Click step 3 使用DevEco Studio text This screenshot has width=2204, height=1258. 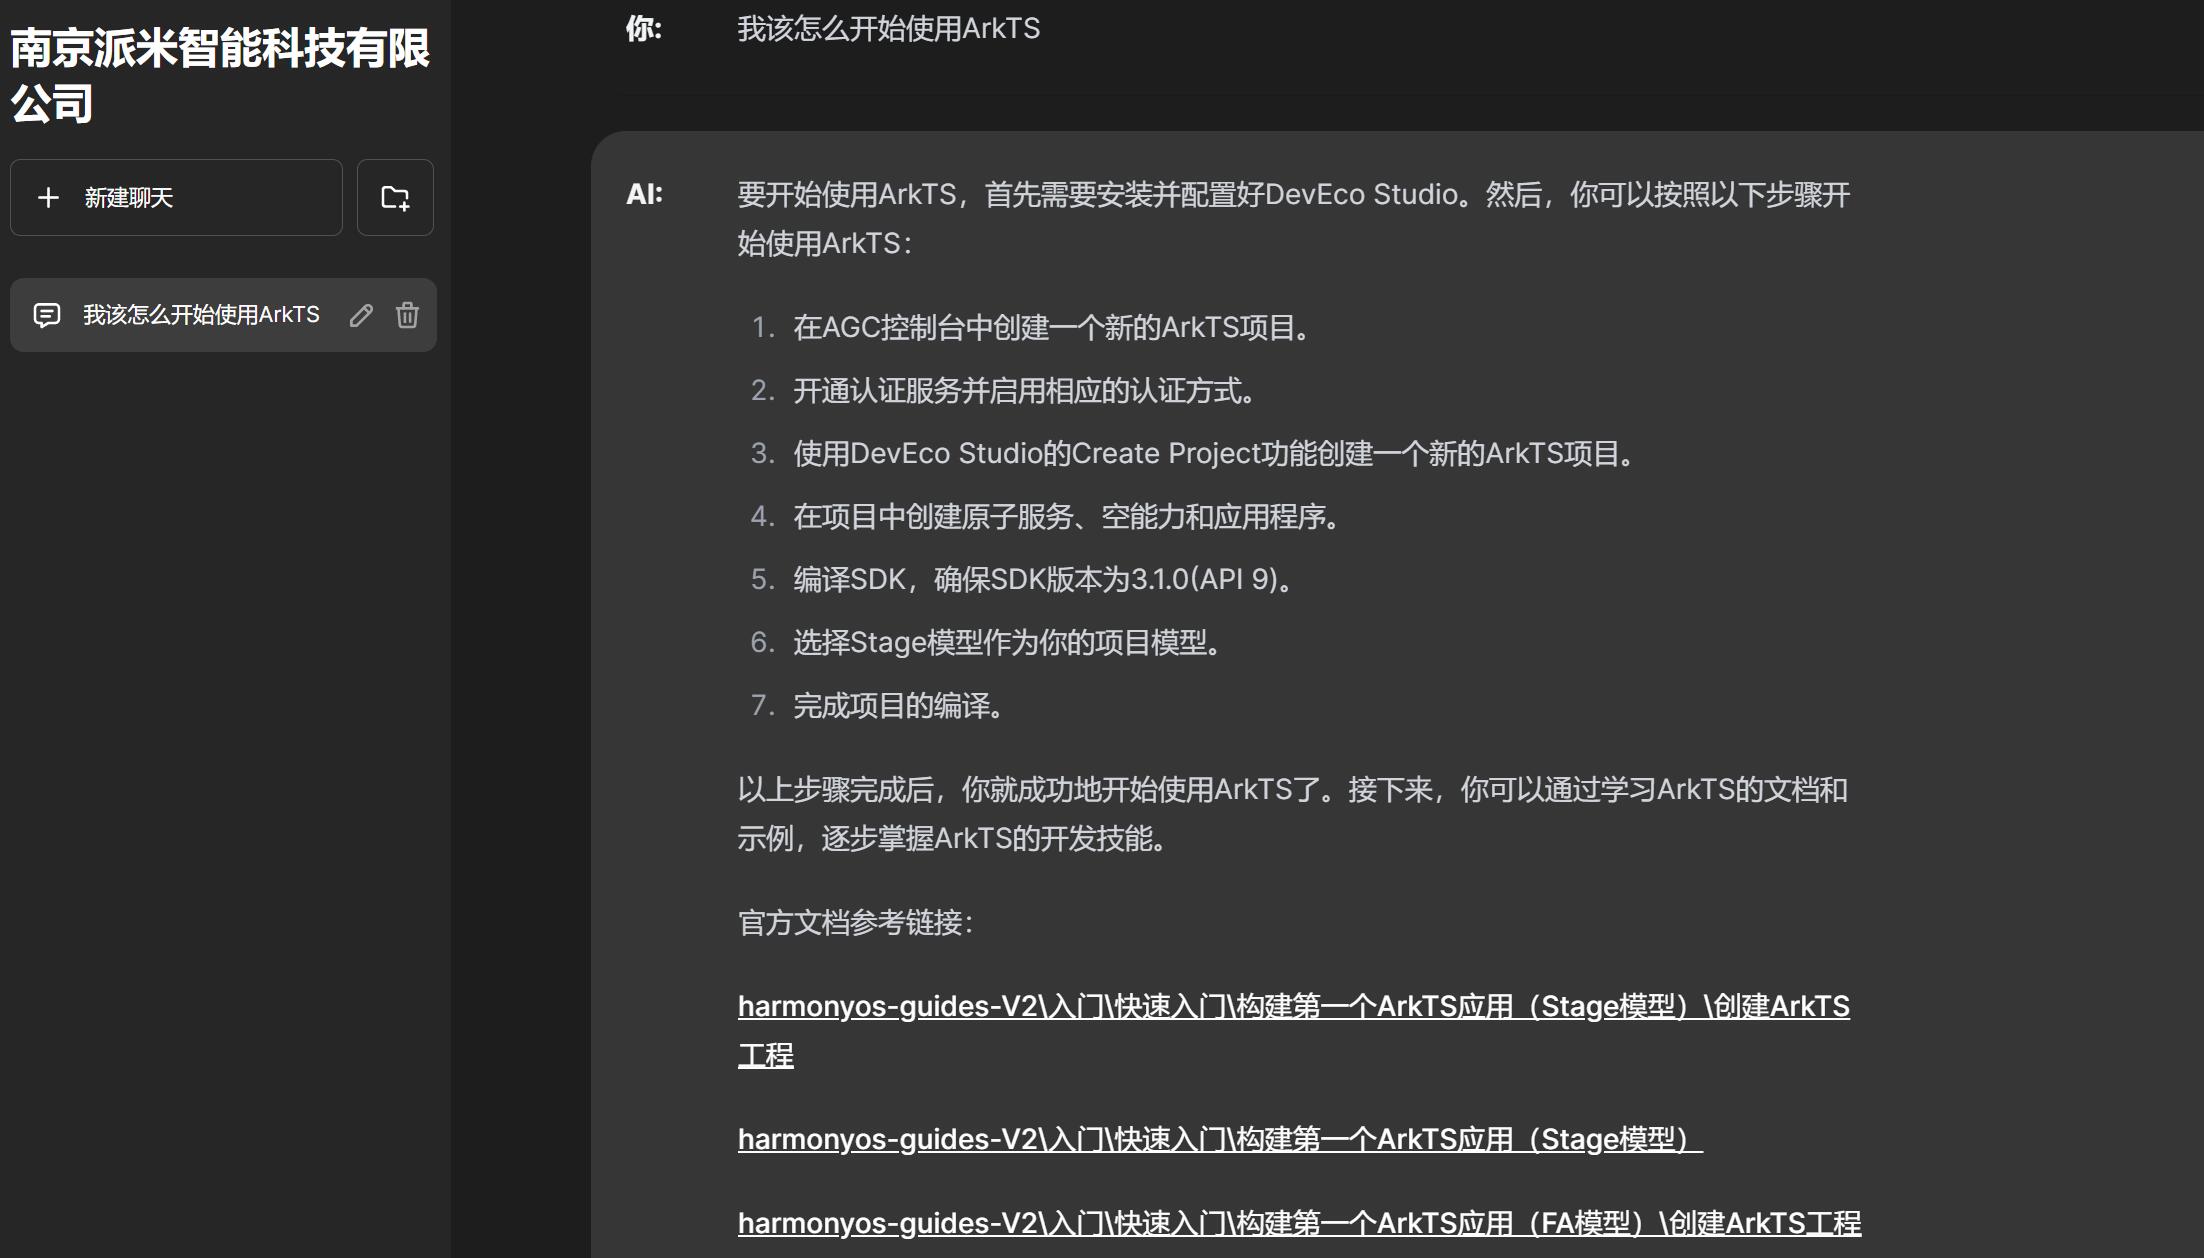pos(1217,454)
